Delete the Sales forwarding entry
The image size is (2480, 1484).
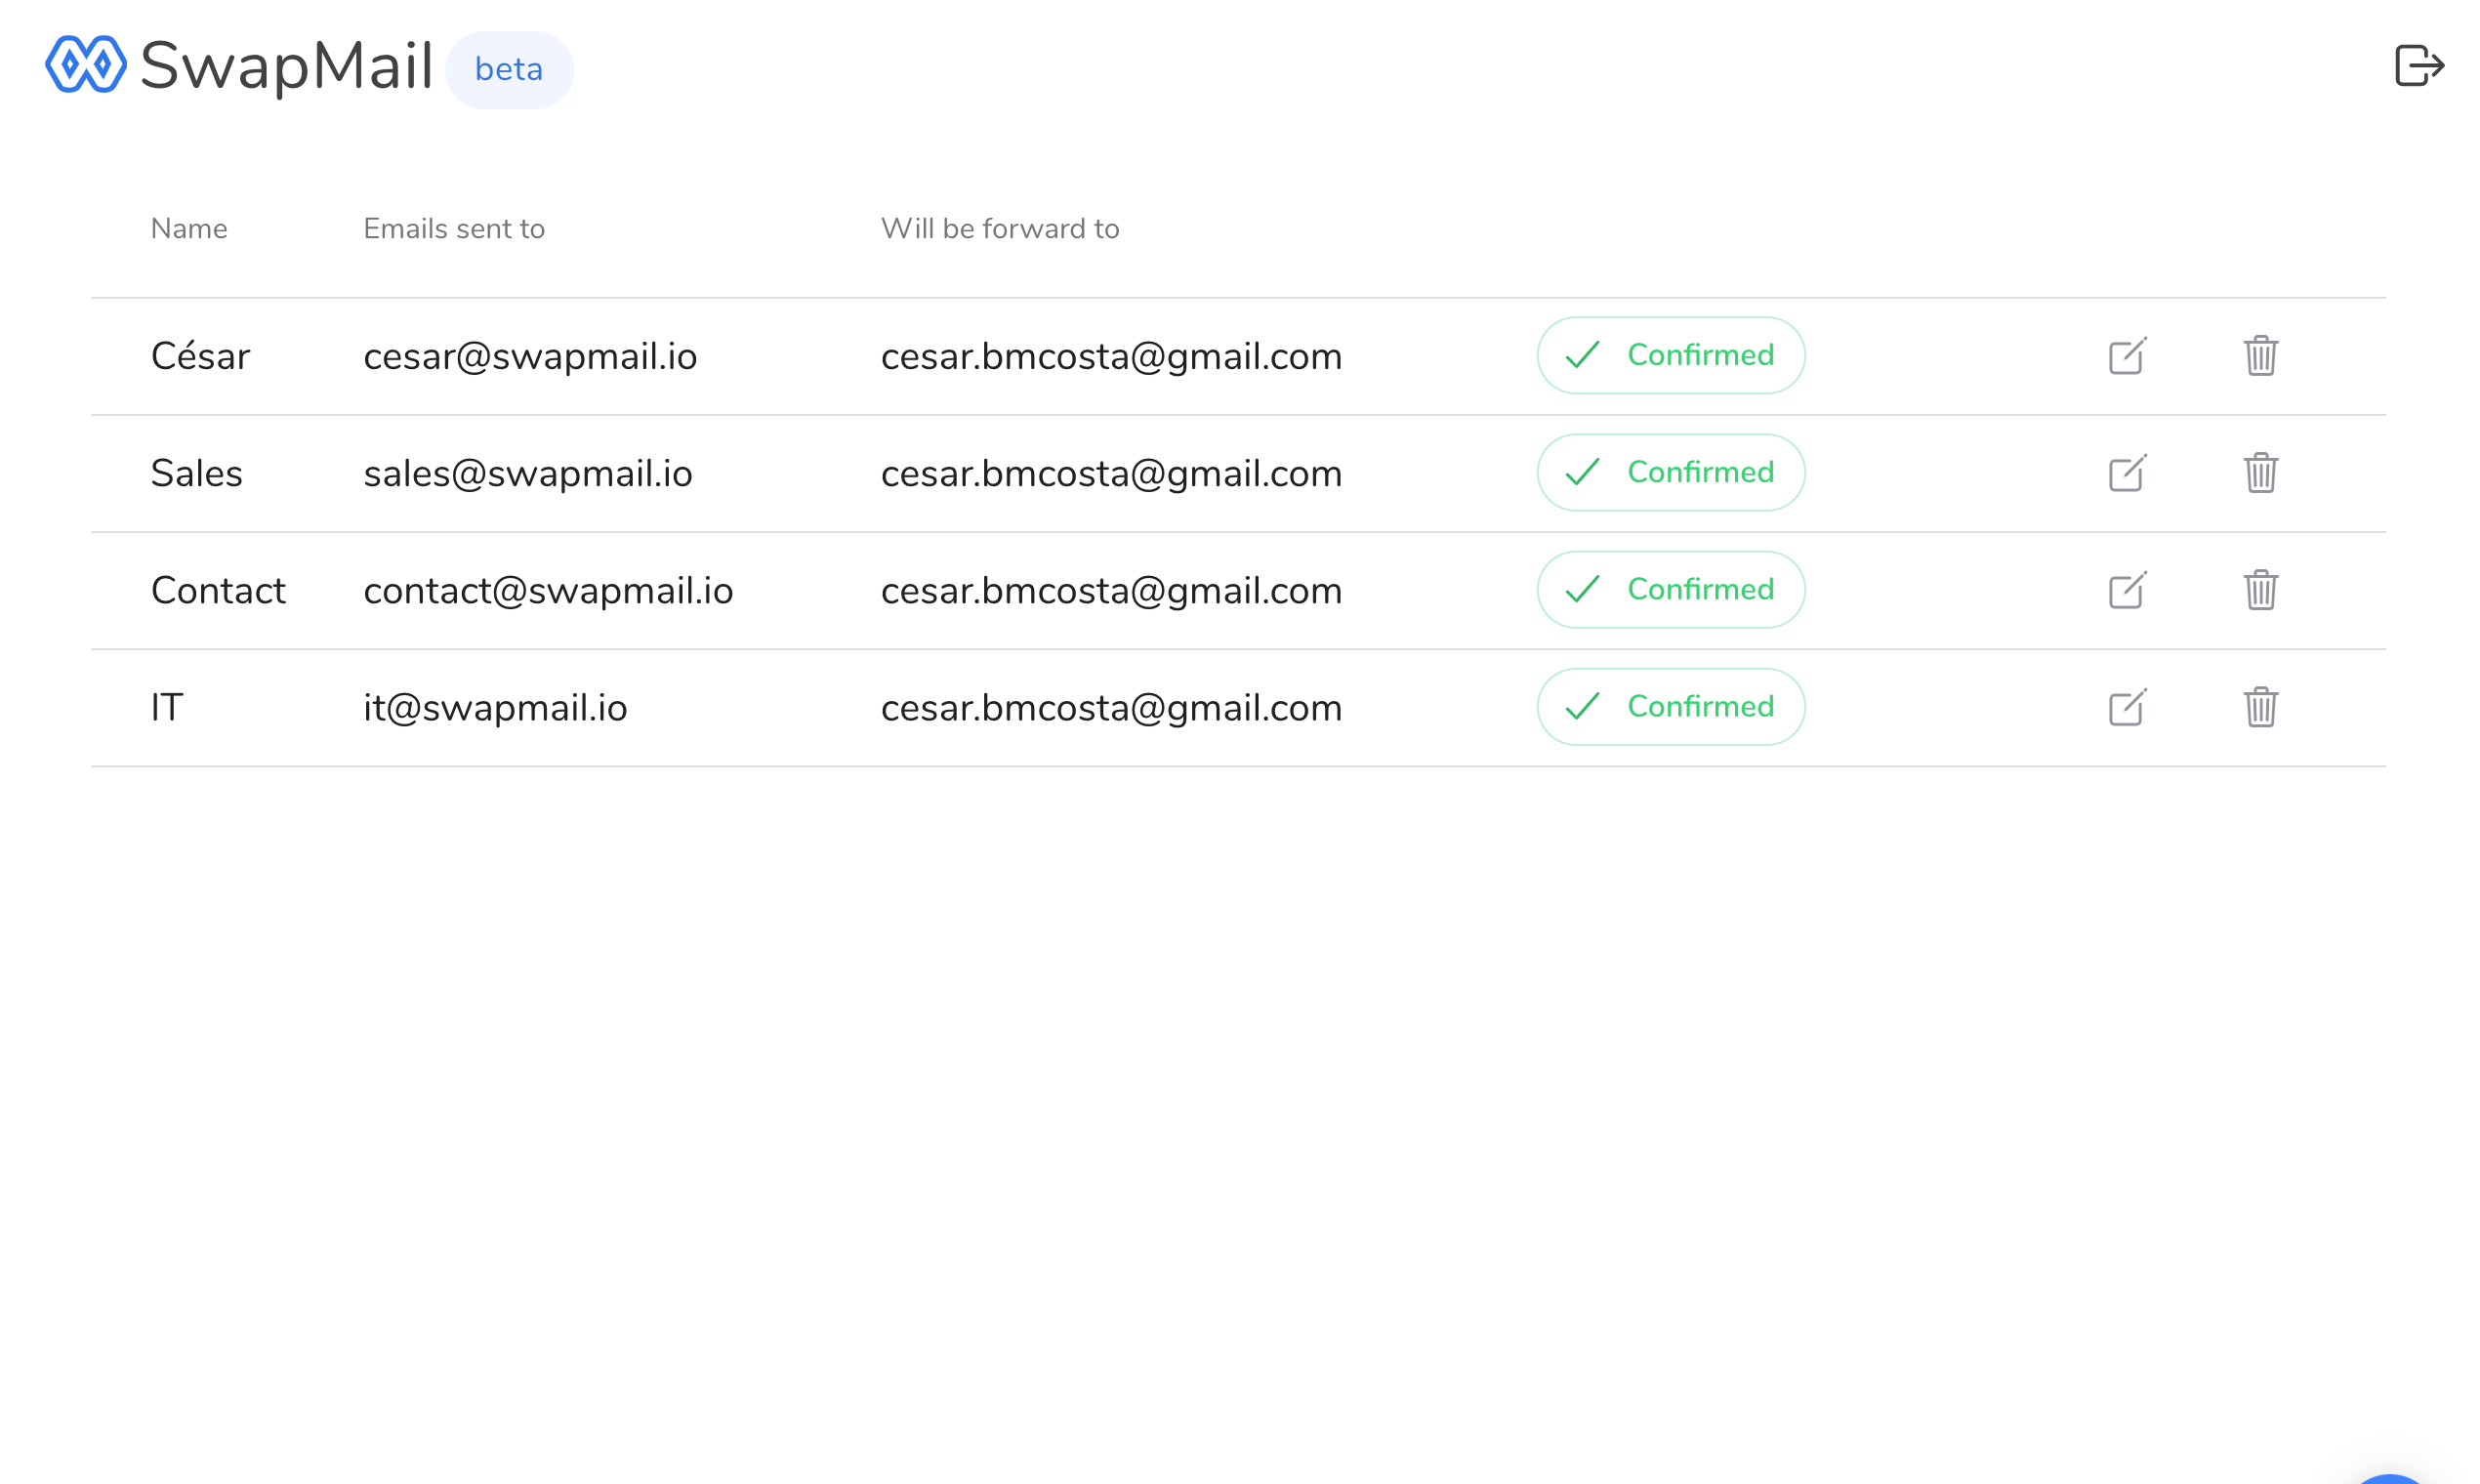tap(2260, 473)
